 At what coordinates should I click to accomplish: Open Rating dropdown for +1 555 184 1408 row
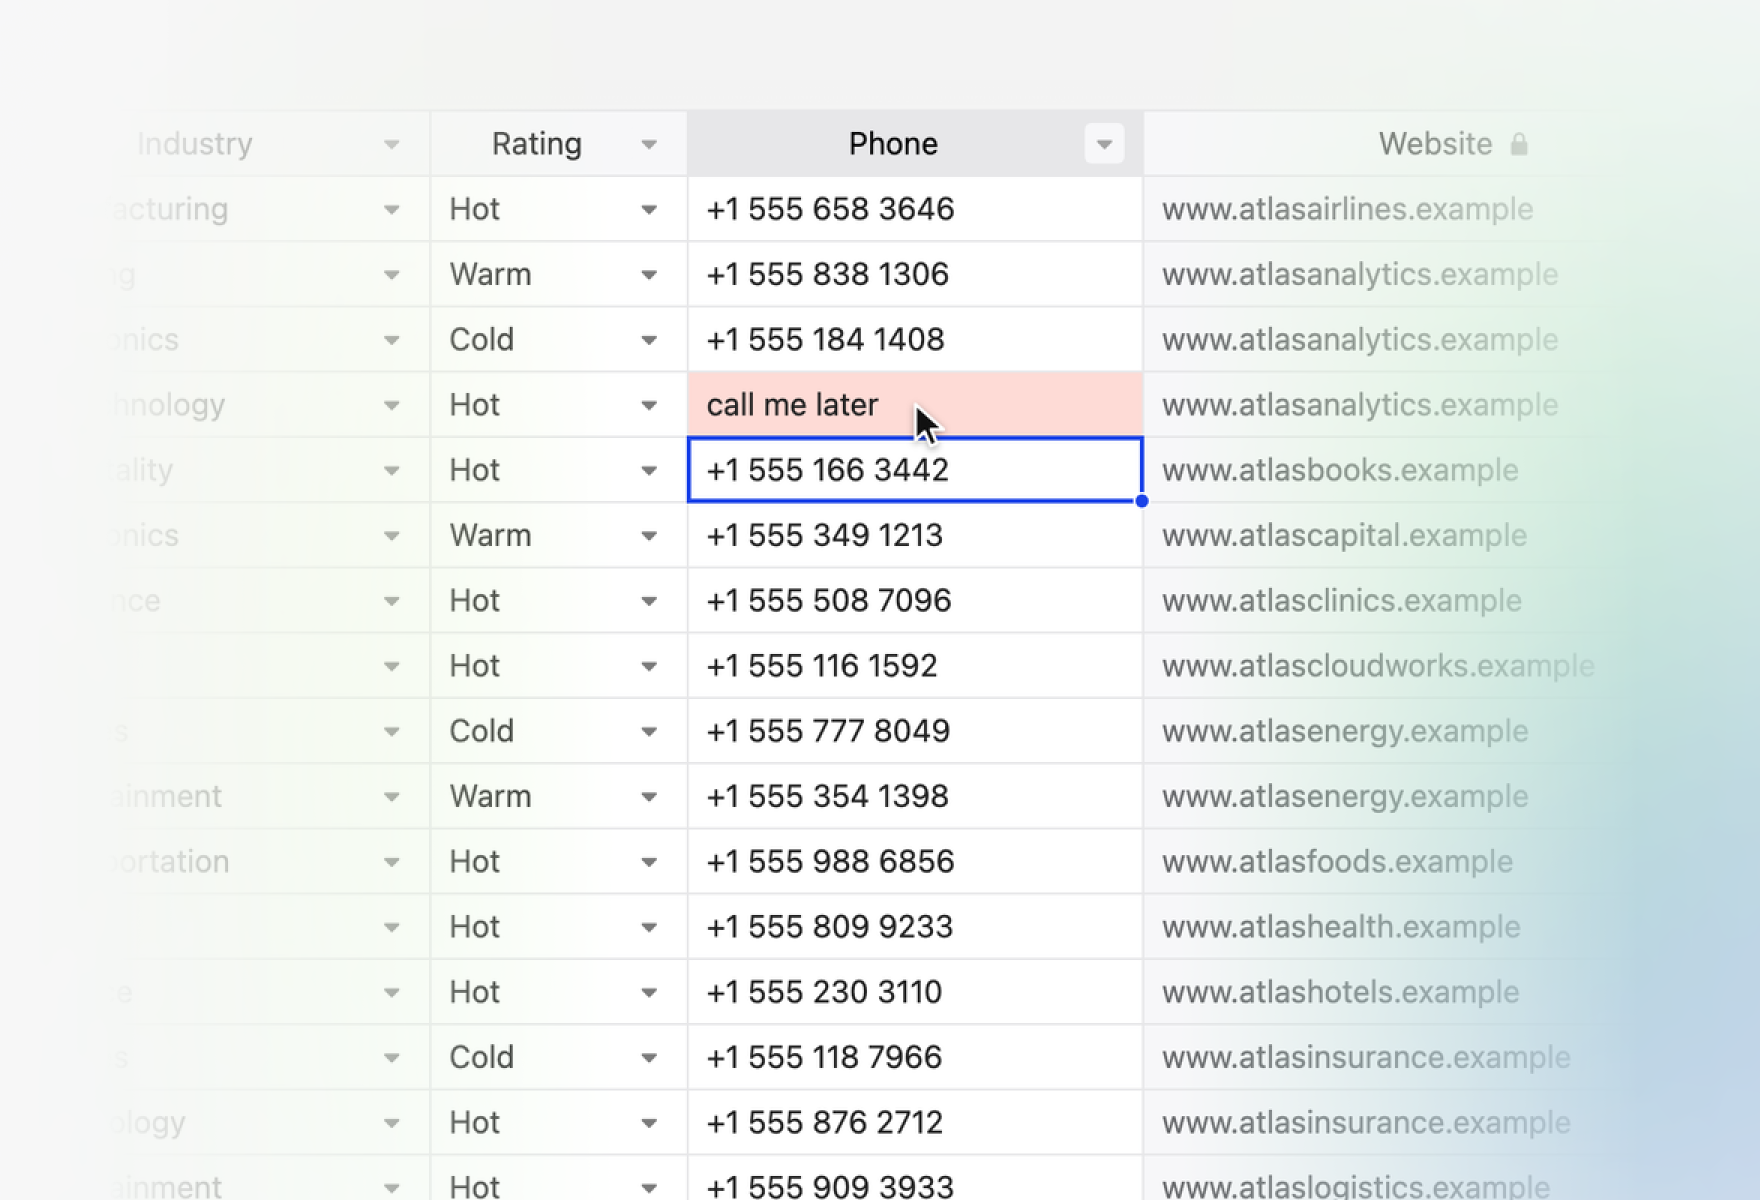(649, 340)
